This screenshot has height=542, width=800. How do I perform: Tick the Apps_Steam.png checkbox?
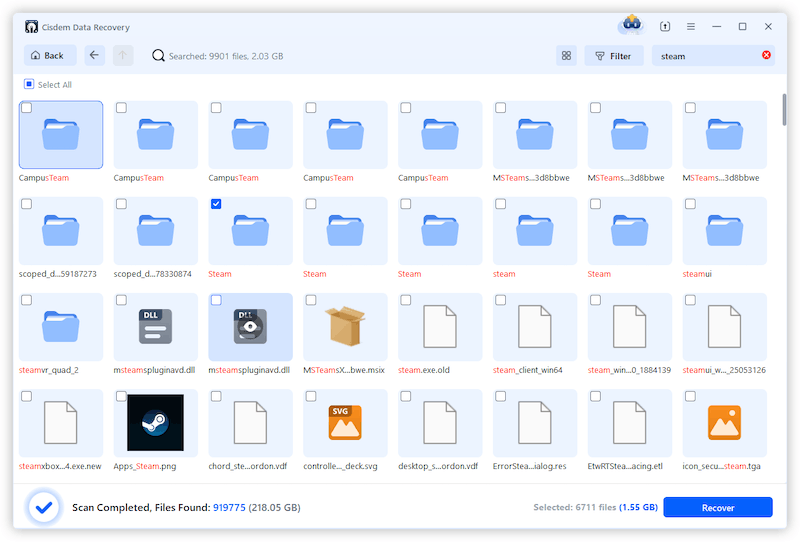121,396
